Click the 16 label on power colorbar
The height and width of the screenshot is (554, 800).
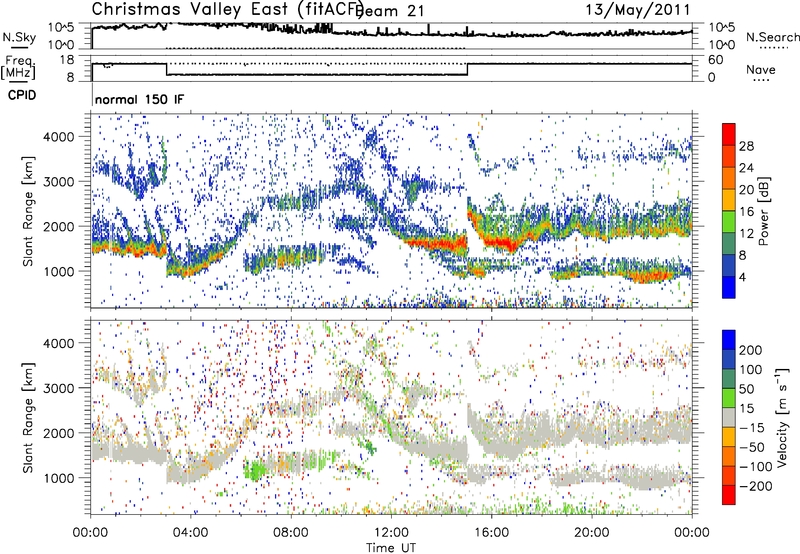pos(746,212)
